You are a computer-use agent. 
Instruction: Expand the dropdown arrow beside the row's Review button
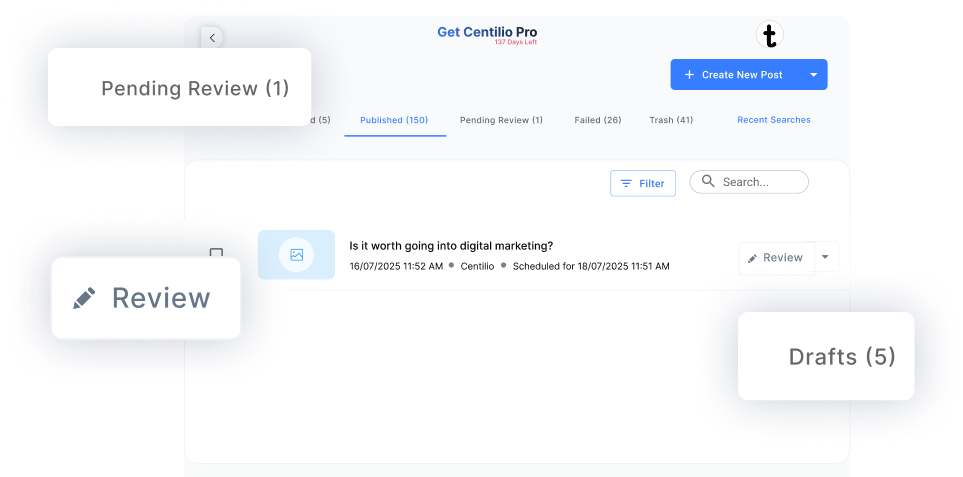pos(825,257)
